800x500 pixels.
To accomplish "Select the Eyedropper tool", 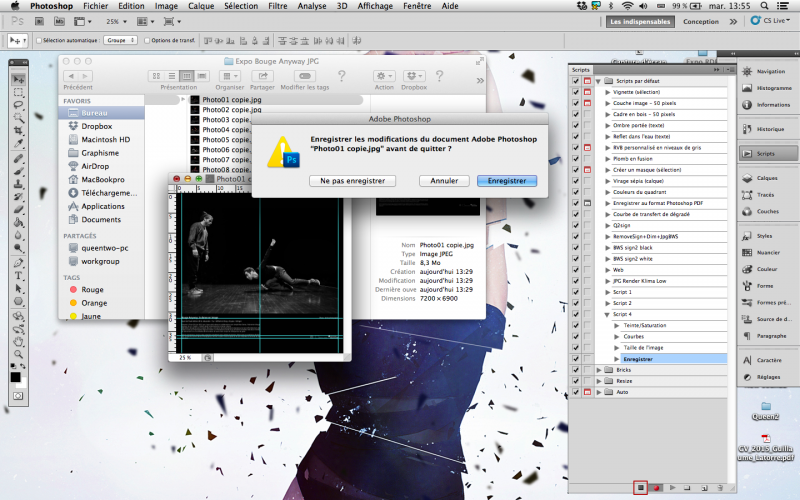I will (18, 143).
